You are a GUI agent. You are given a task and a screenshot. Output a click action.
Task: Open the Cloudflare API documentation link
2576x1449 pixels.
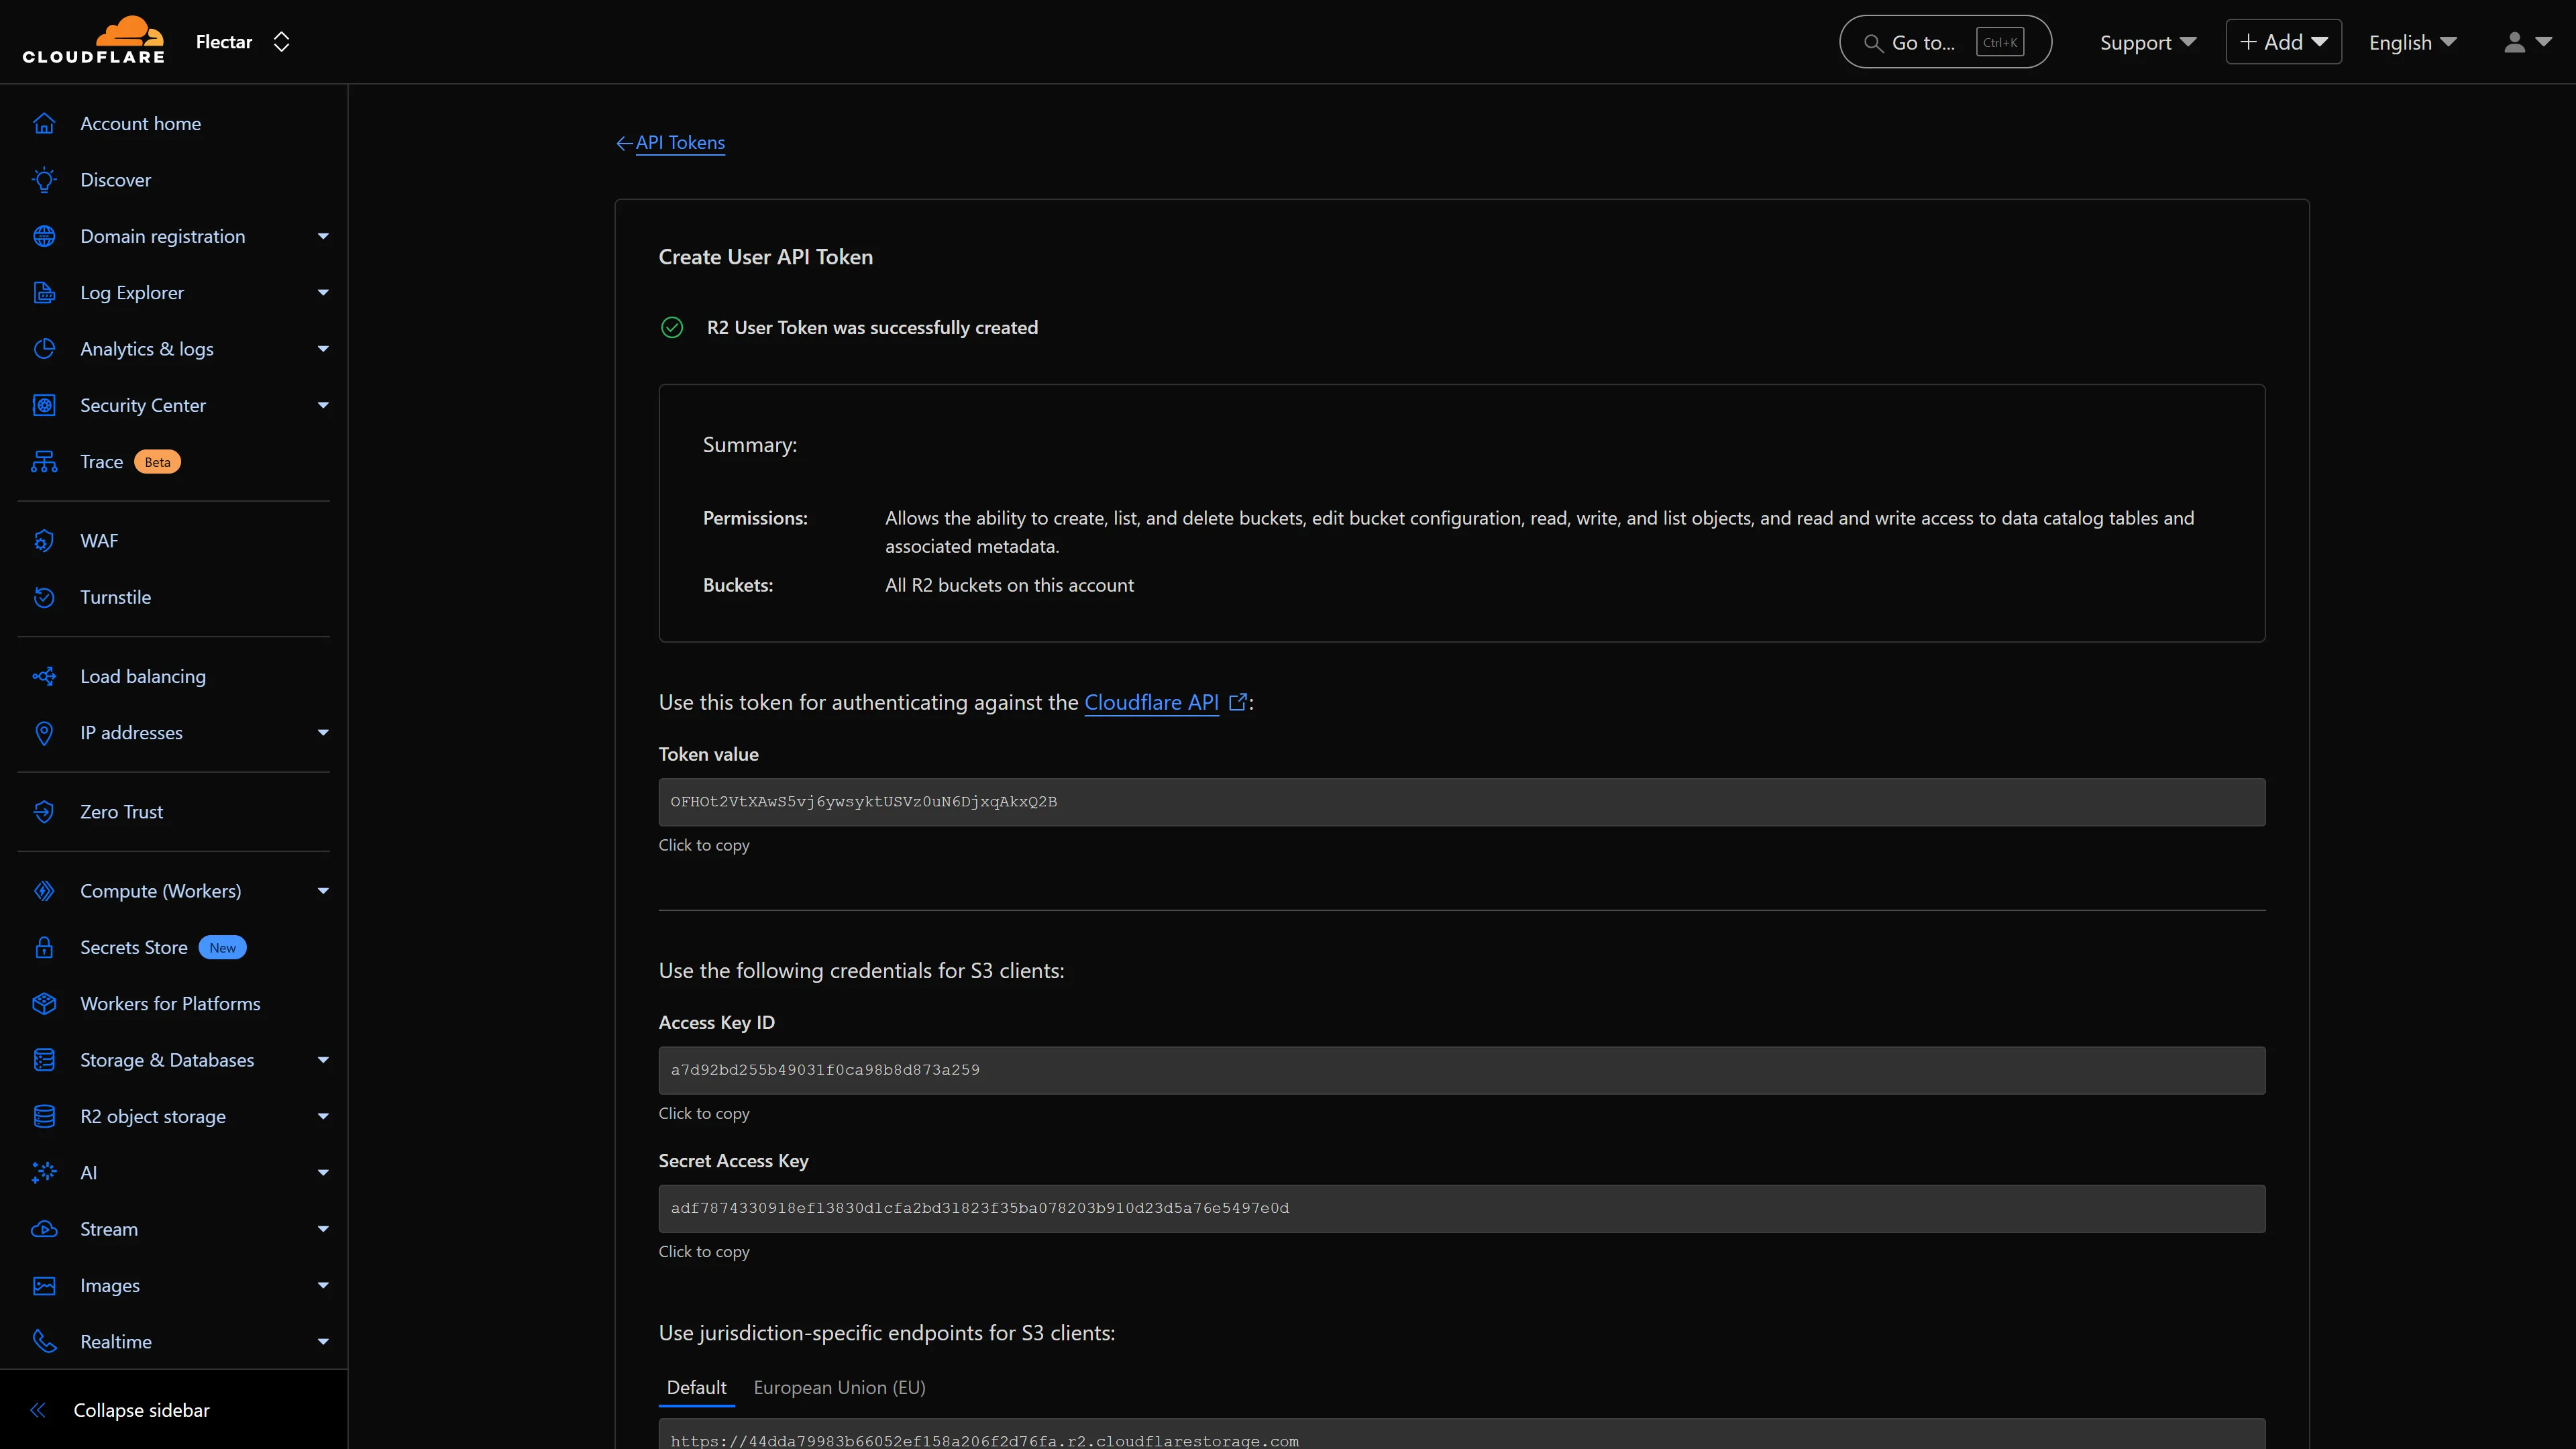(1151, 703)
